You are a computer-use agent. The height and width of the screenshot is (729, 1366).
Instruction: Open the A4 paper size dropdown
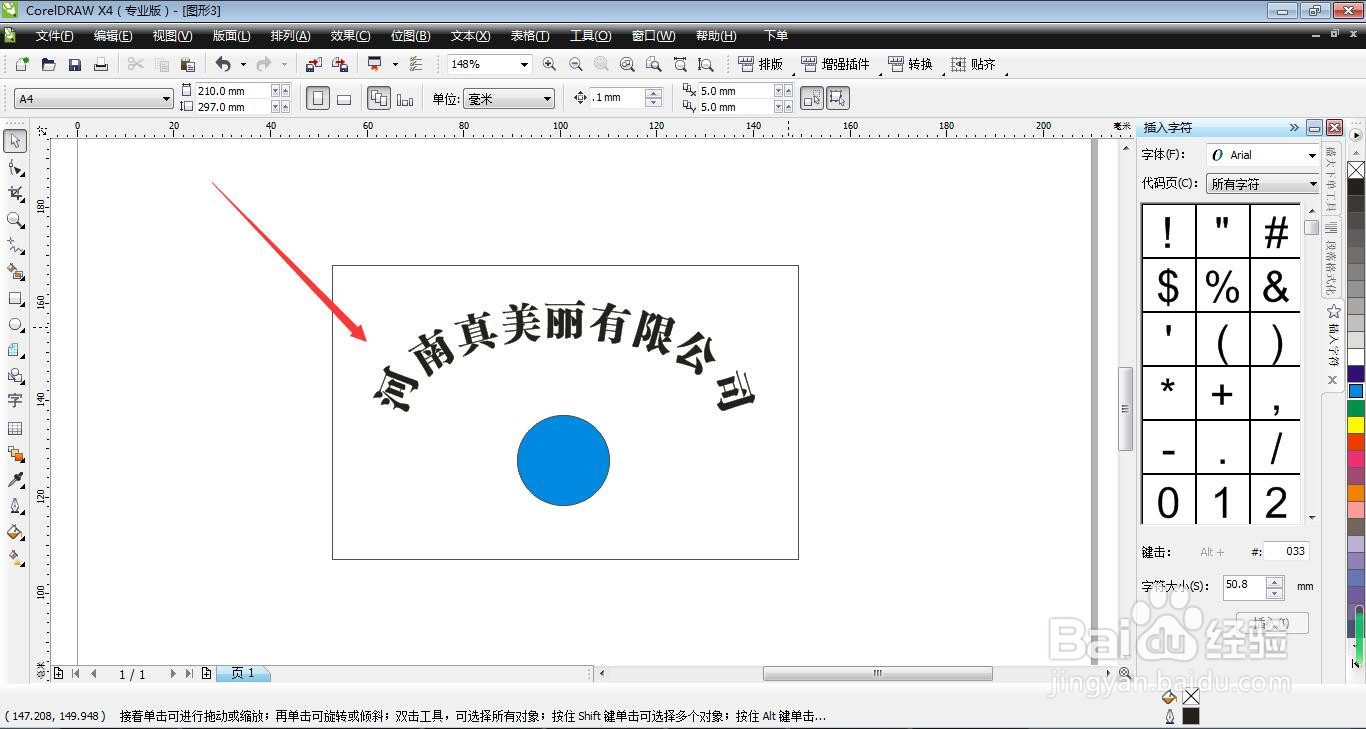tap(166, 99)
